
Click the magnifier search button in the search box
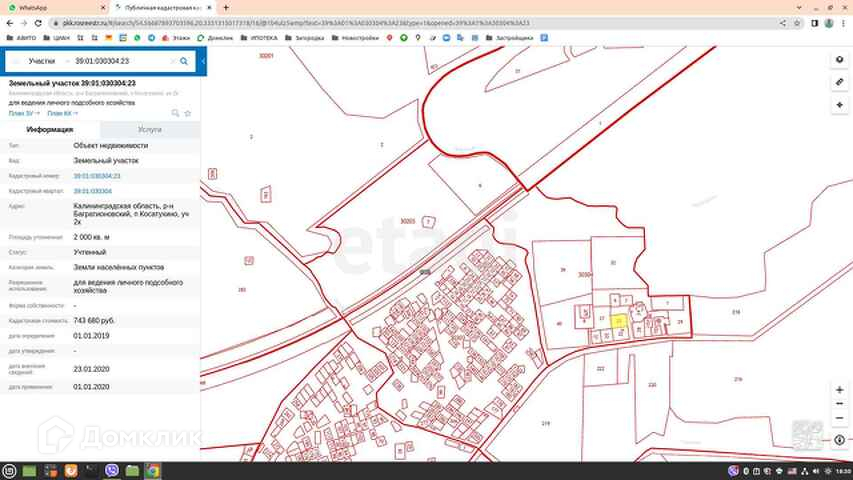pos(184,61)
